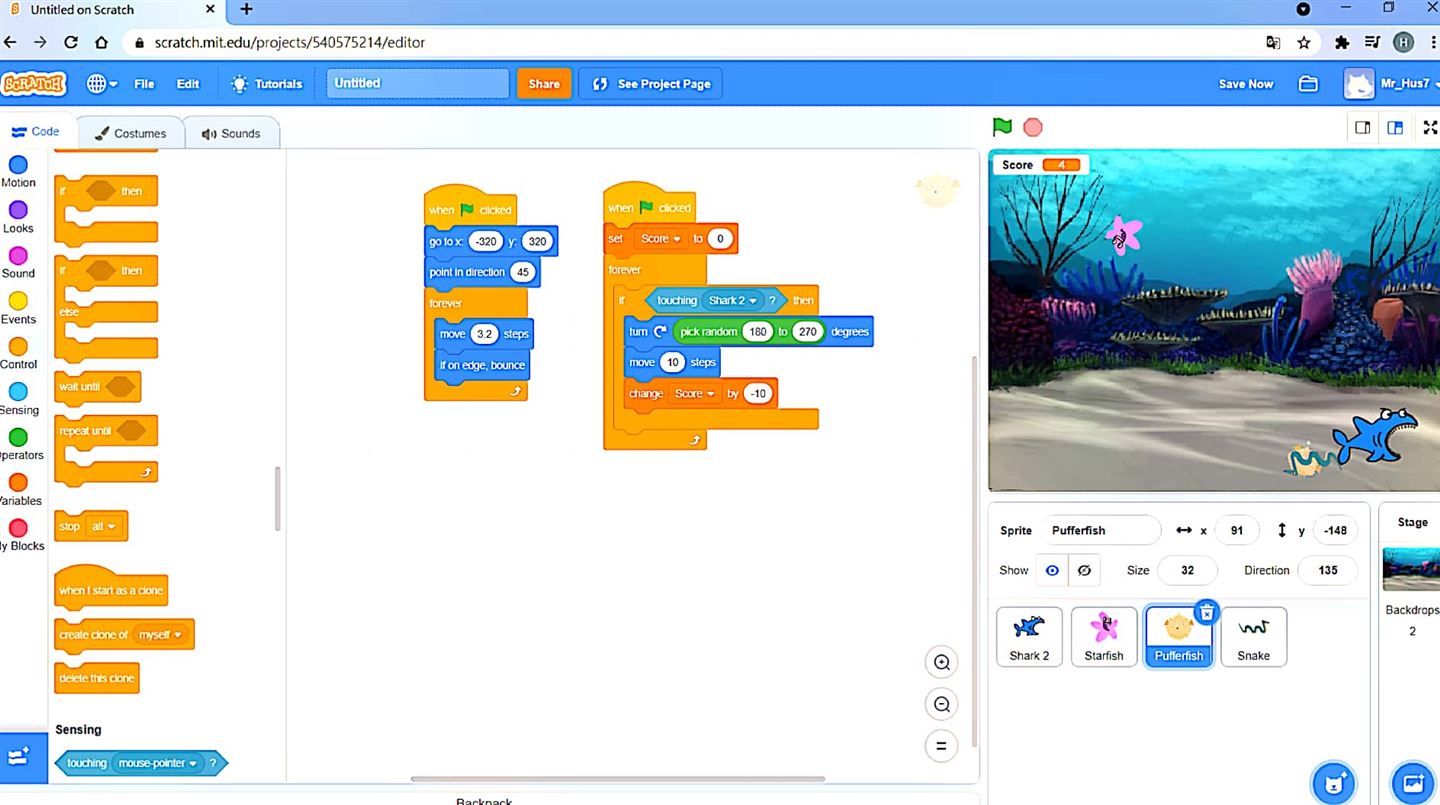This screenshot has width=1440, height=805.
Task: Enter full screen stage mode
Action: [1430, 127]
